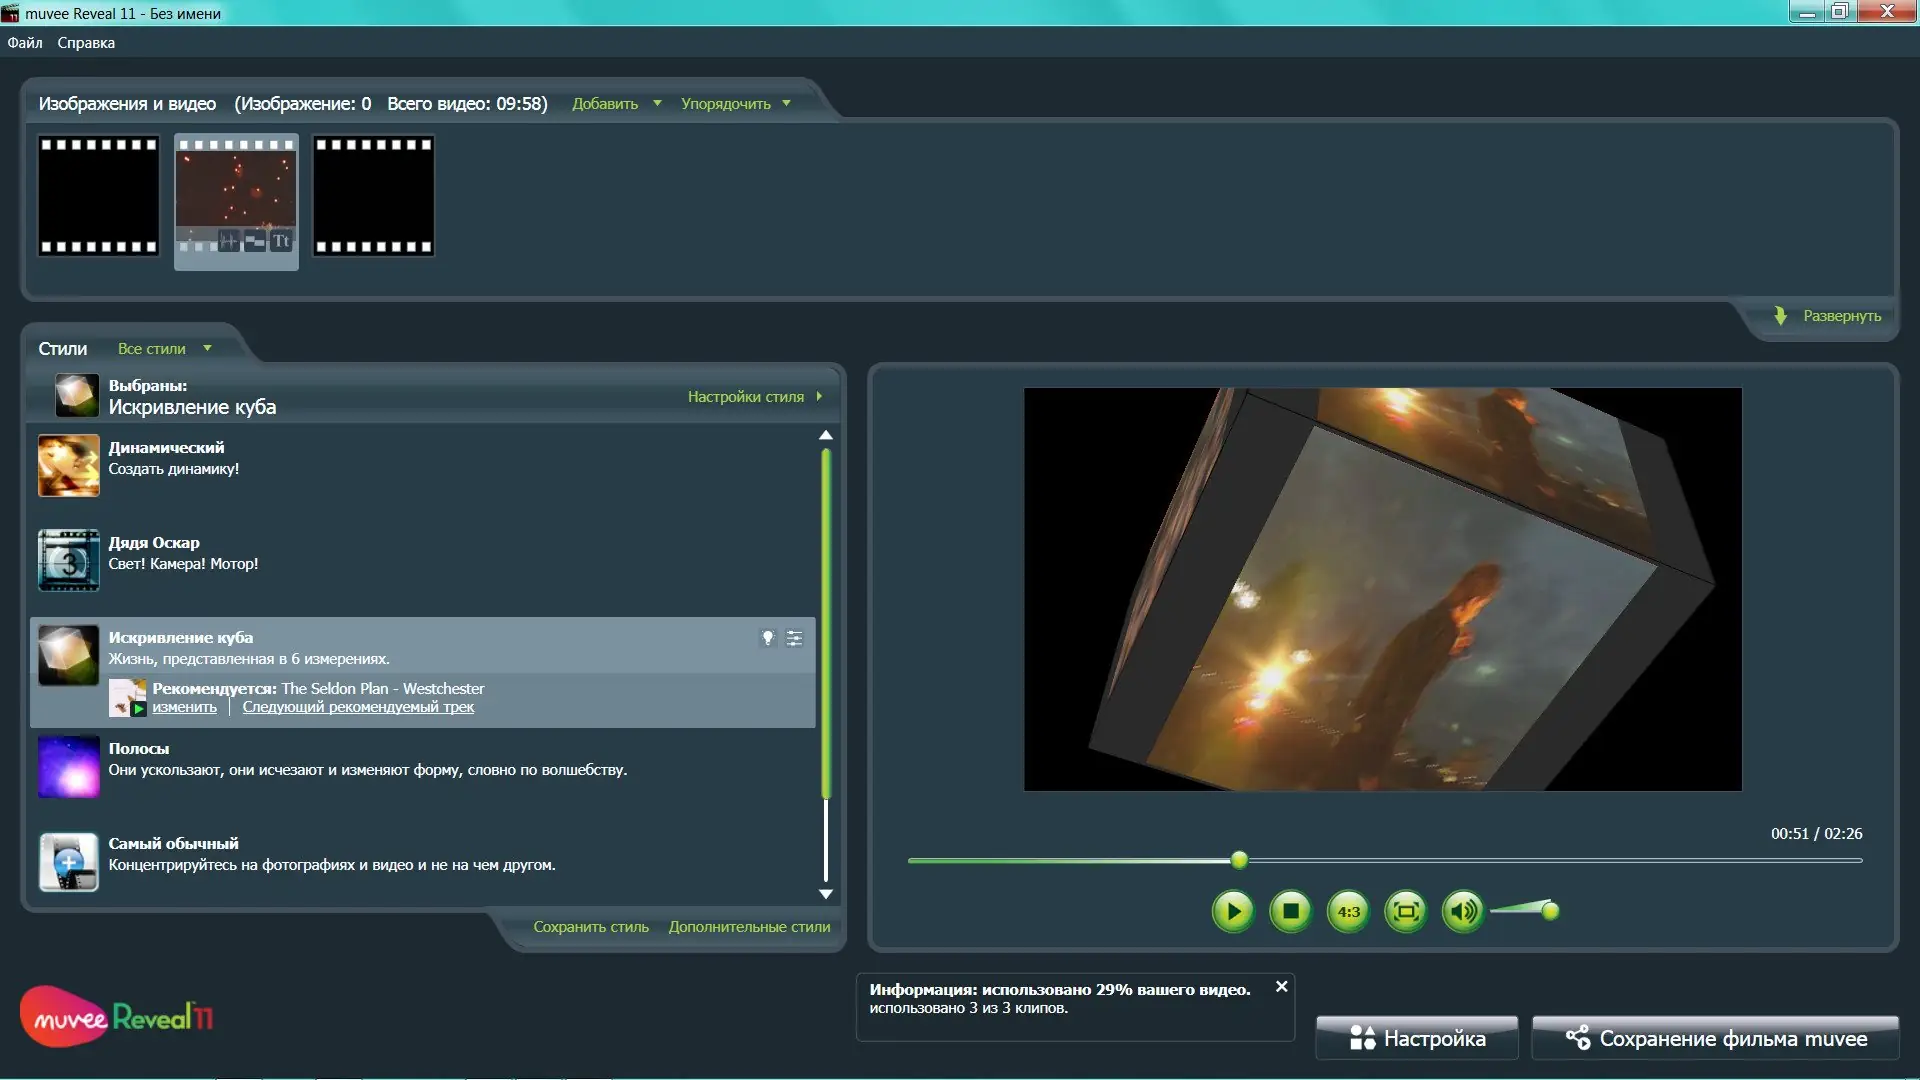1920x1080 pixels.
Task: Click the trim bars icon on selected clip
Action: click(256, 241)
